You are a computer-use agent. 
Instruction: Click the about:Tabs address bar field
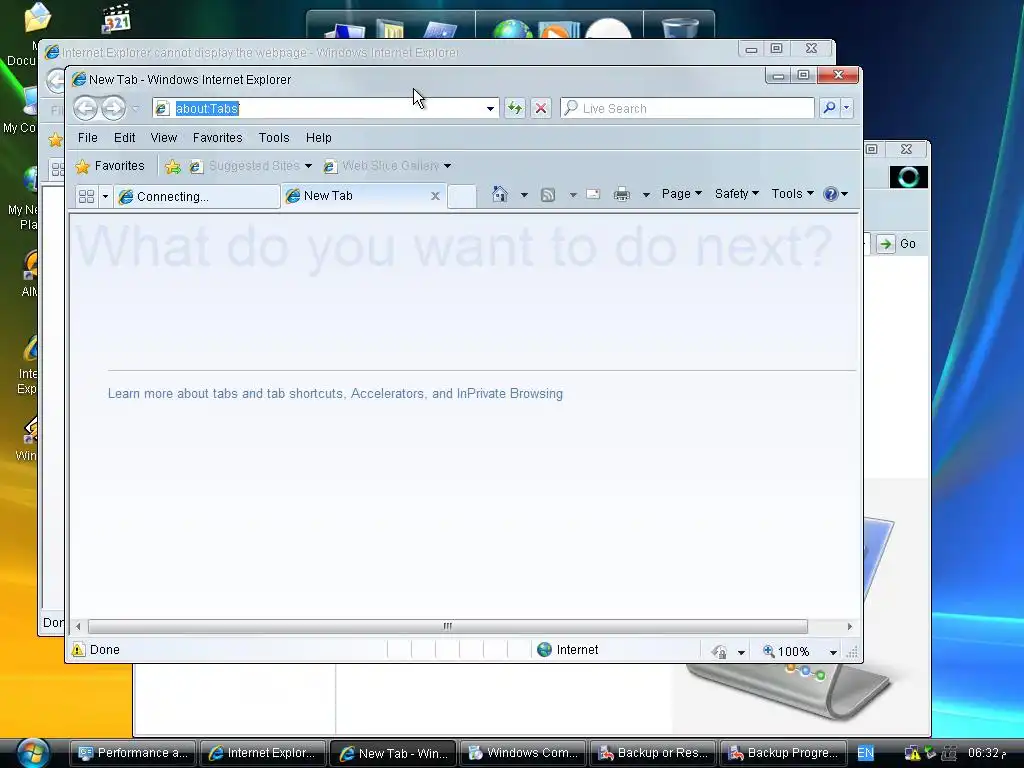point(319,108)
